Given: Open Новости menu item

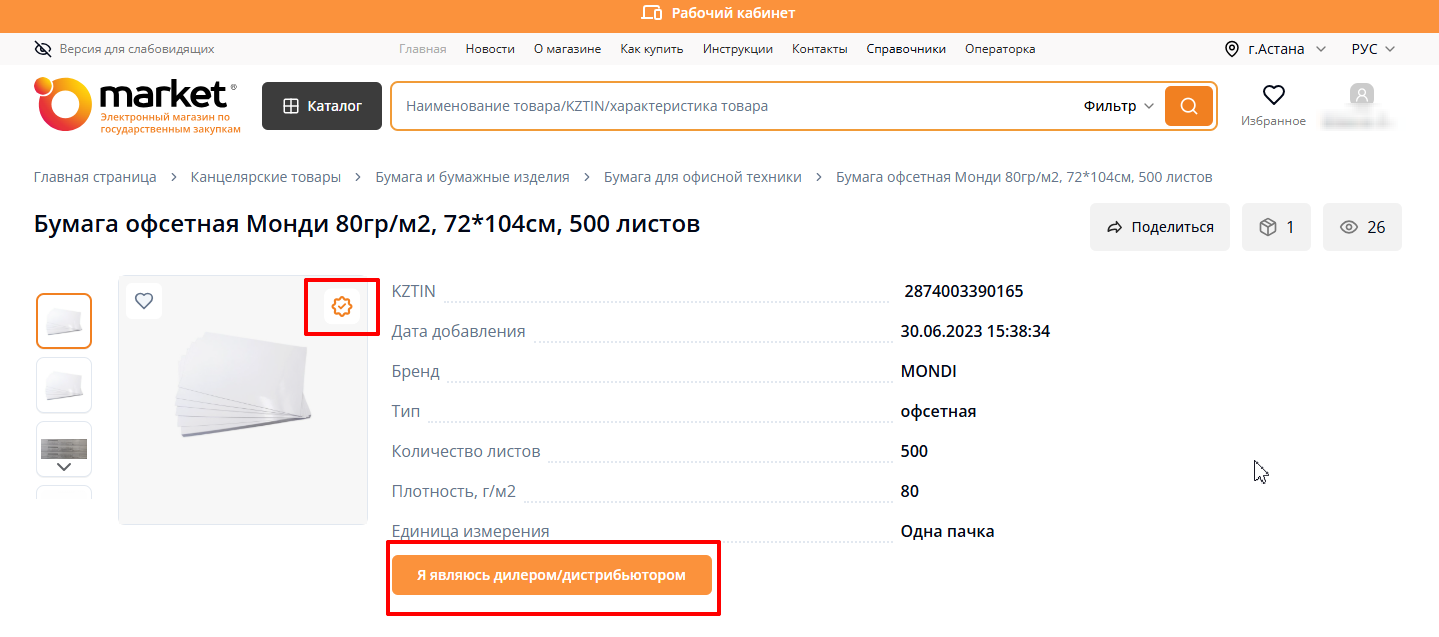Looking at the screenshot, I should coord(490,49).
